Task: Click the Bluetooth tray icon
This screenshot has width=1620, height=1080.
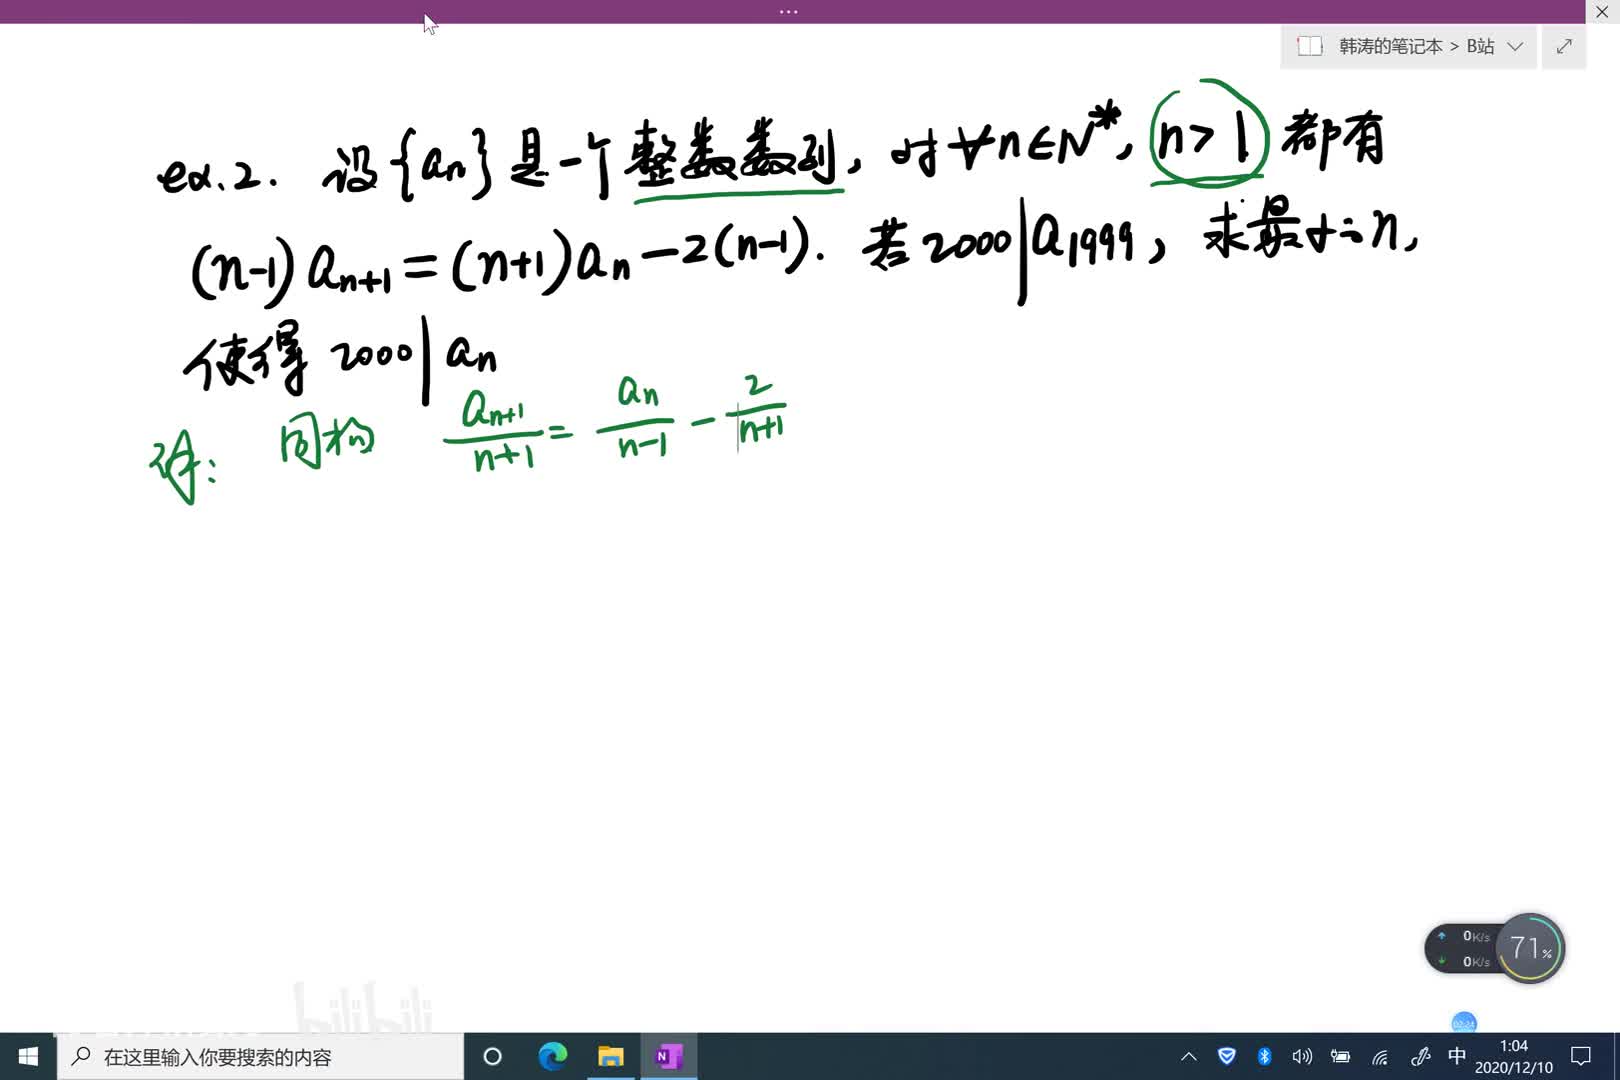Action: (1264, 1057)
